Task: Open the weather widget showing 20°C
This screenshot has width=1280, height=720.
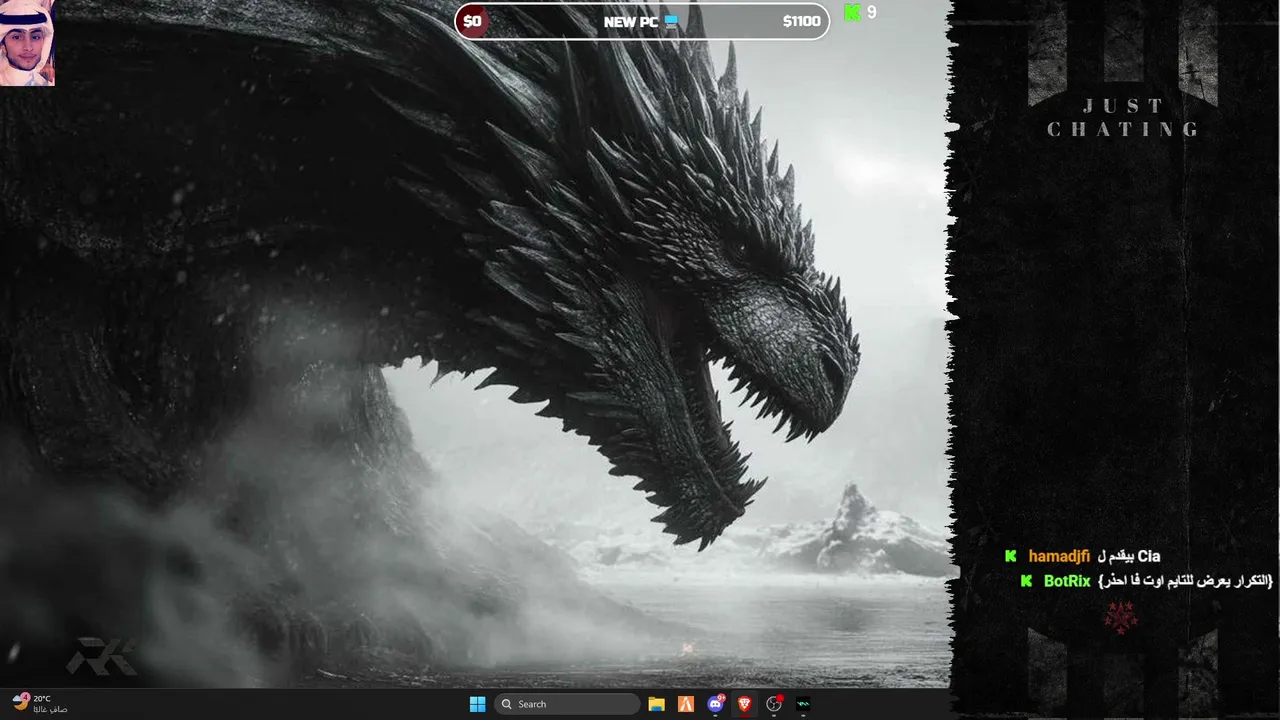Action: [40, 703]
